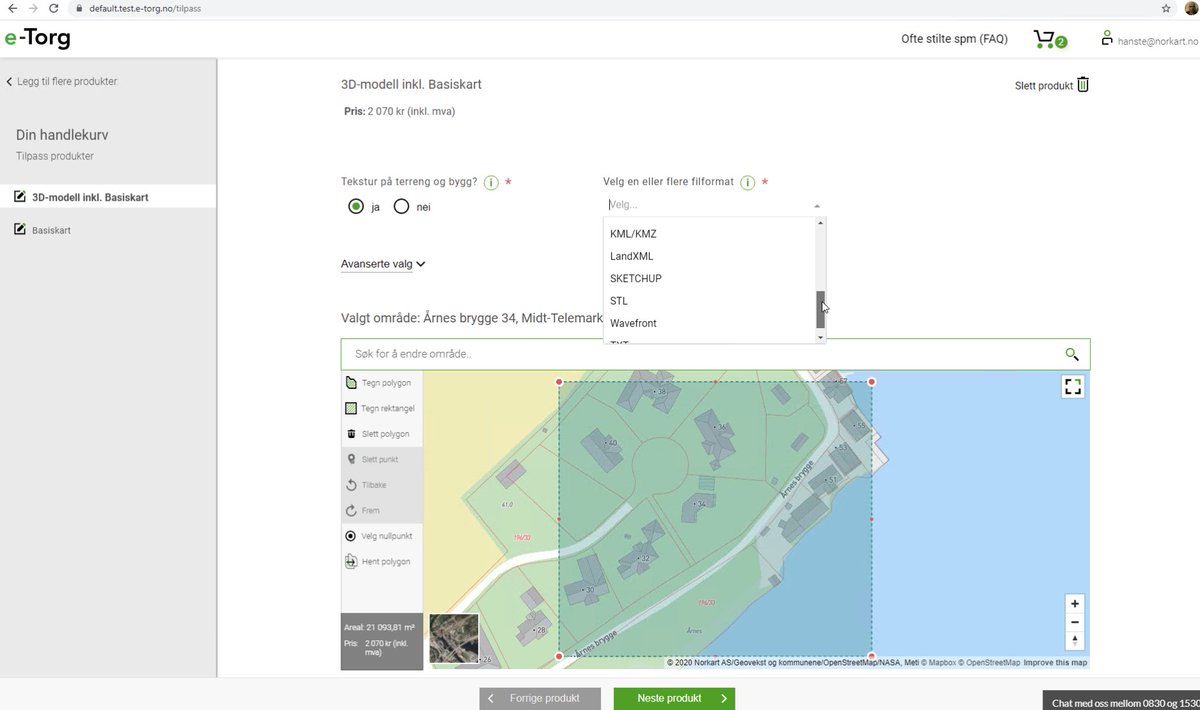Open the fullscreen map view icon

[1072, 386]
